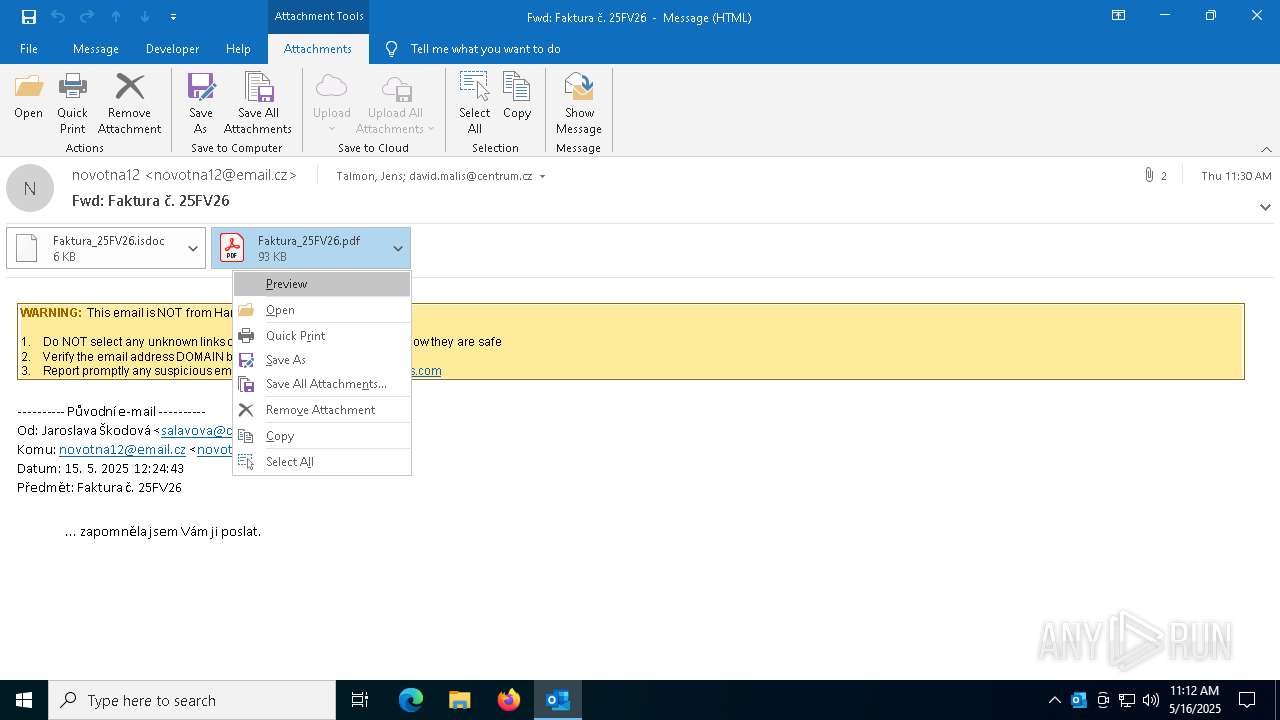Click the Outlook taskbar icon

(x=558, y=700)
